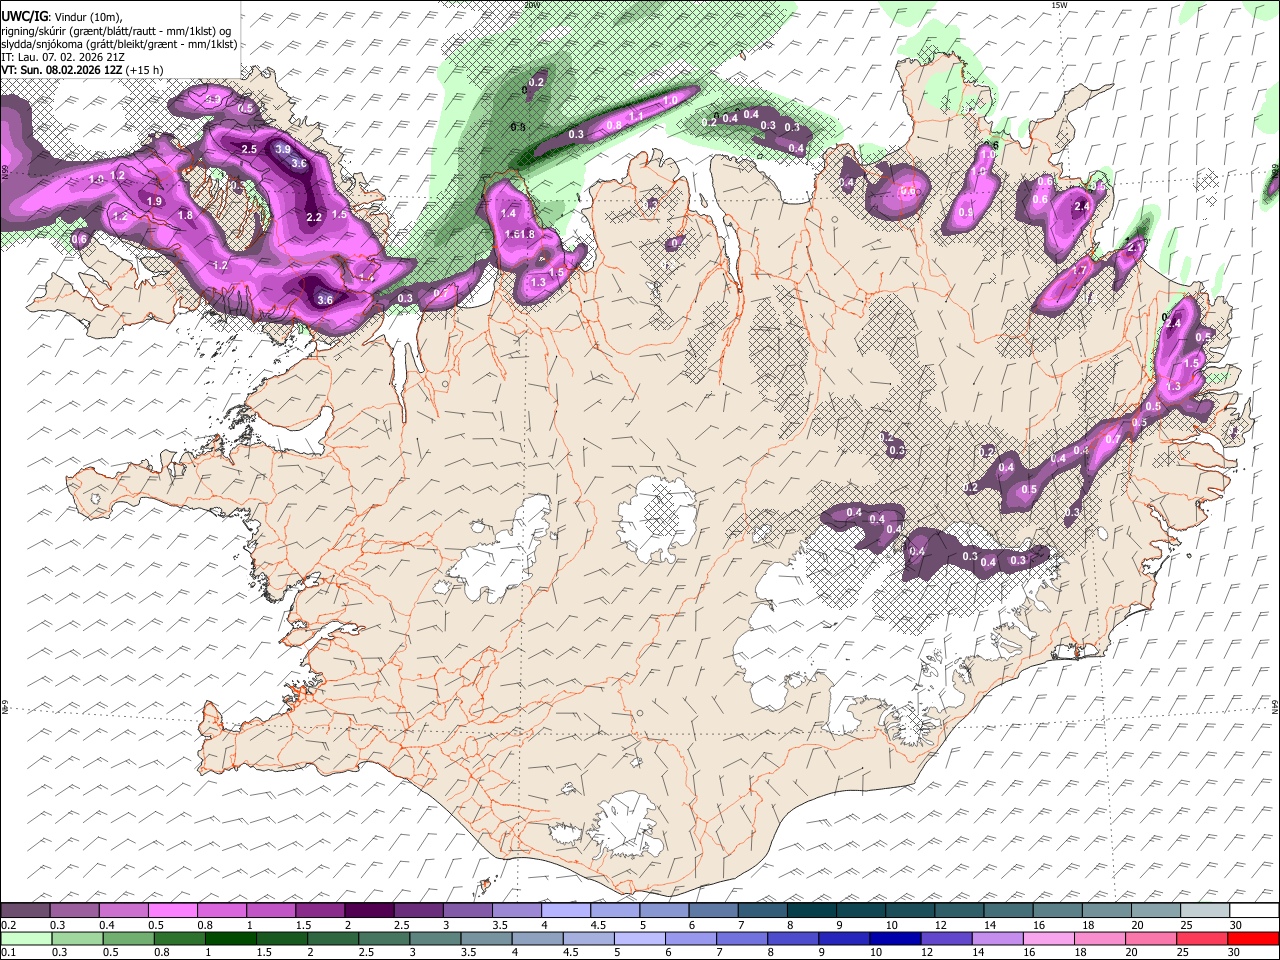This screenshot has height=960, width=1280.
Task: Click the 1.7 precipitation value in the northeast
Action: (x=1080, y=270)
